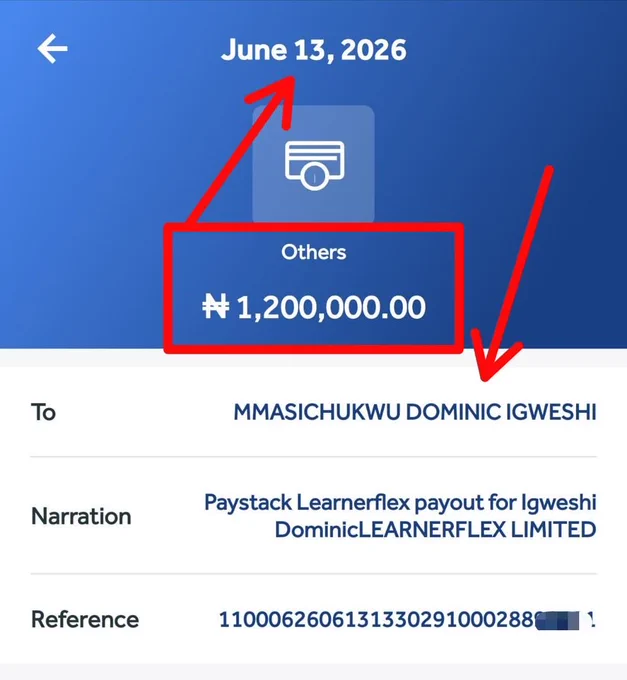Tap the Reference label
The image size is (627, 680).
(x=85, y=619)
